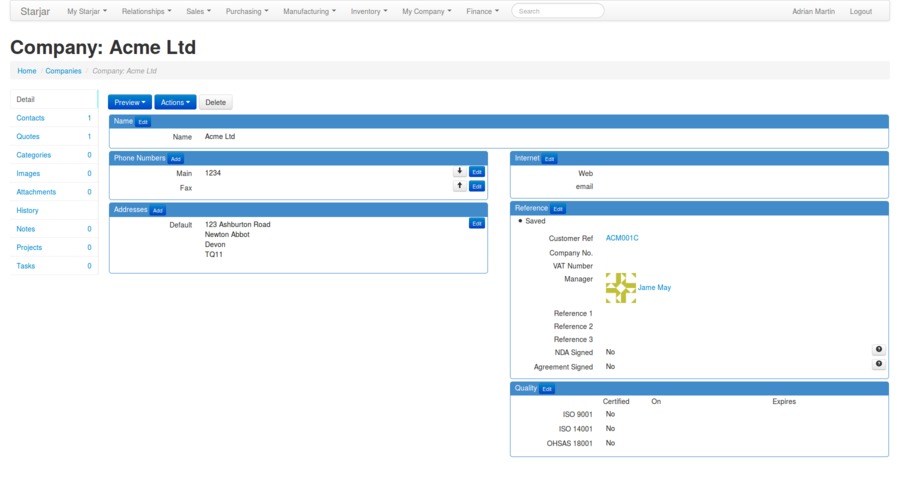The image size is (900, 500).
Task: Open the Finance navigation menu
Action: tap(482, 11)
